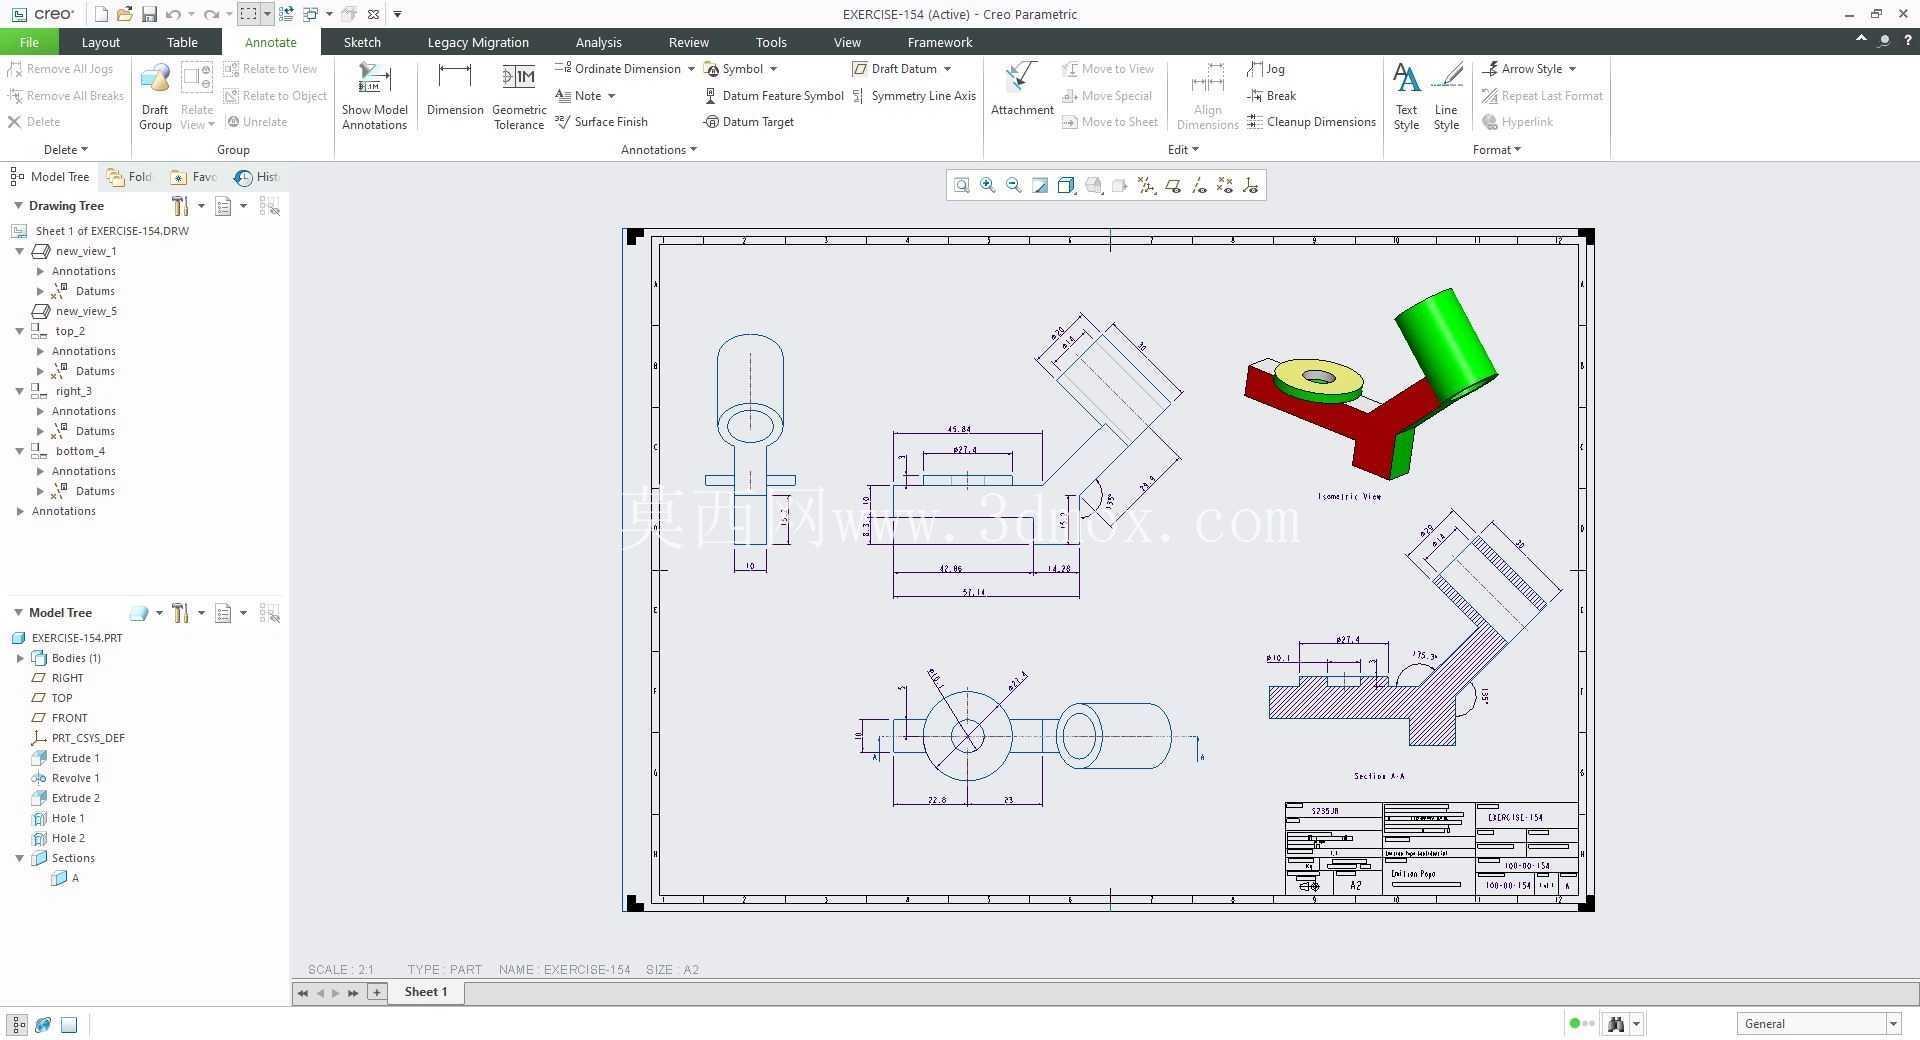This screenshot has width=1920, height=1040.
Task: Toggle point display visibility icon
Action: (x=1224, y=185)
